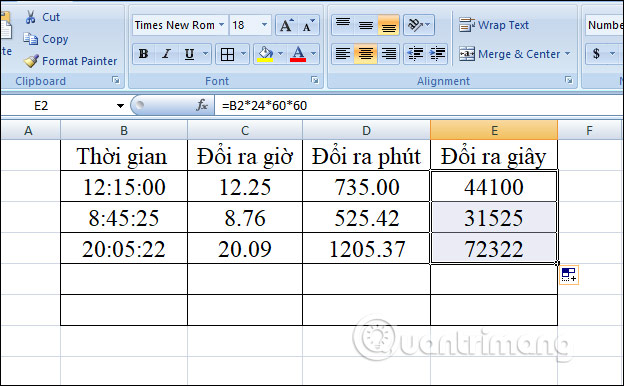This screenshot has width=624, height=386.
Task: Click Increase Indent icon
Action: click(x=437, y=54)
